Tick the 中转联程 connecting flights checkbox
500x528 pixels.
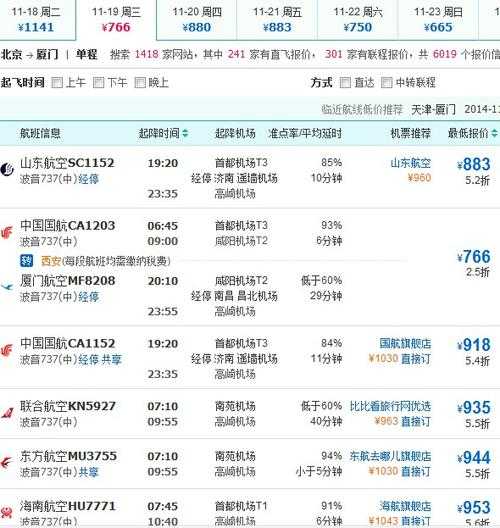(x=387, y=82)
